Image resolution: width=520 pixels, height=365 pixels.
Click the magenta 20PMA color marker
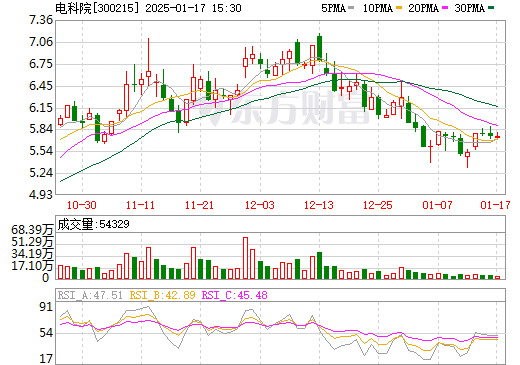445,7
